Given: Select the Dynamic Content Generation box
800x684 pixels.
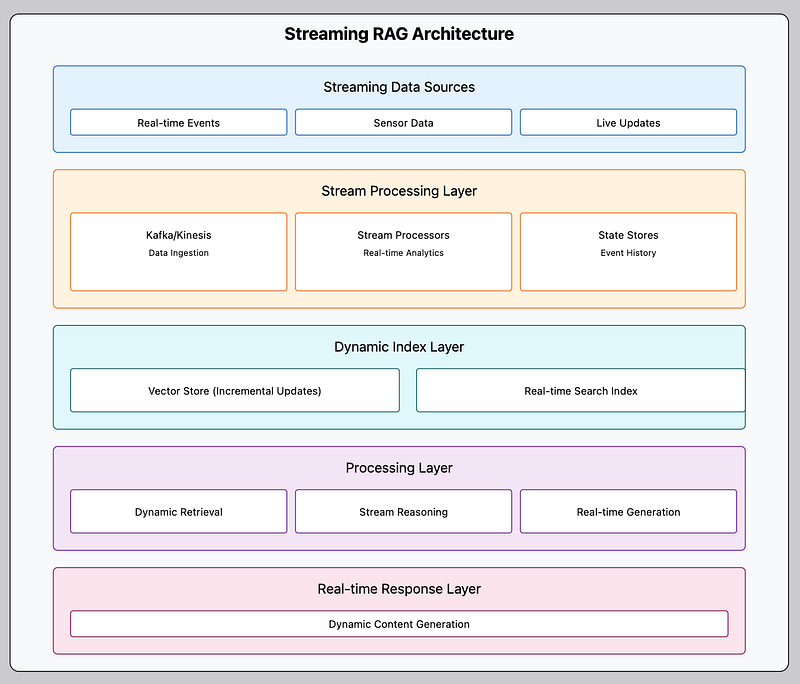Looking at the screenshot, I should (x=399, y=624).
